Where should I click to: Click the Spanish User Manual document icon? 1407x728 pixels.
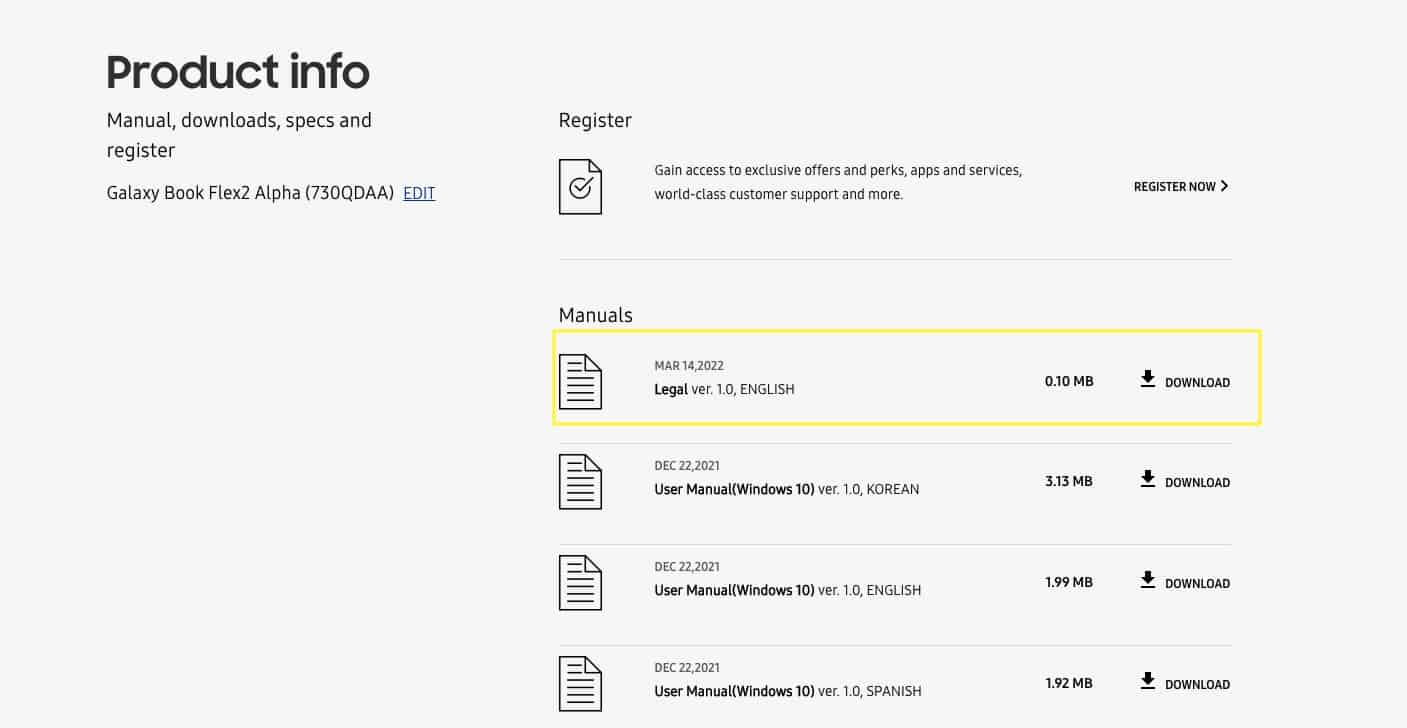[x=580, y=684]
